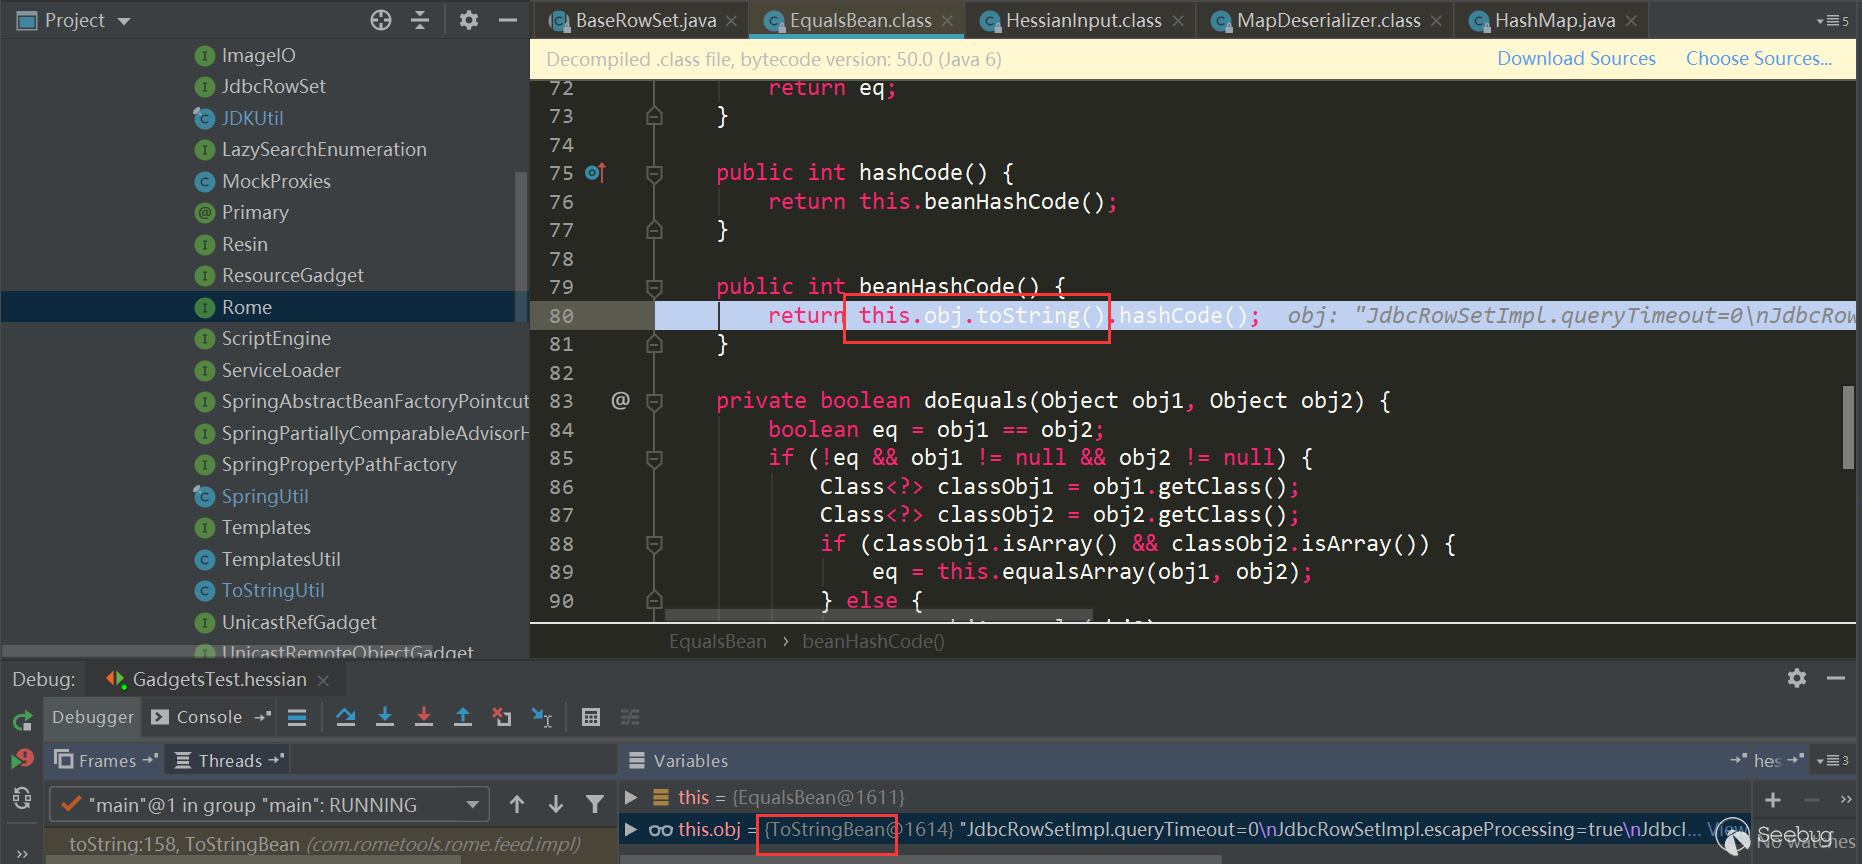Collapse the beanHashCode method fold at line 79

pos(654,288)
